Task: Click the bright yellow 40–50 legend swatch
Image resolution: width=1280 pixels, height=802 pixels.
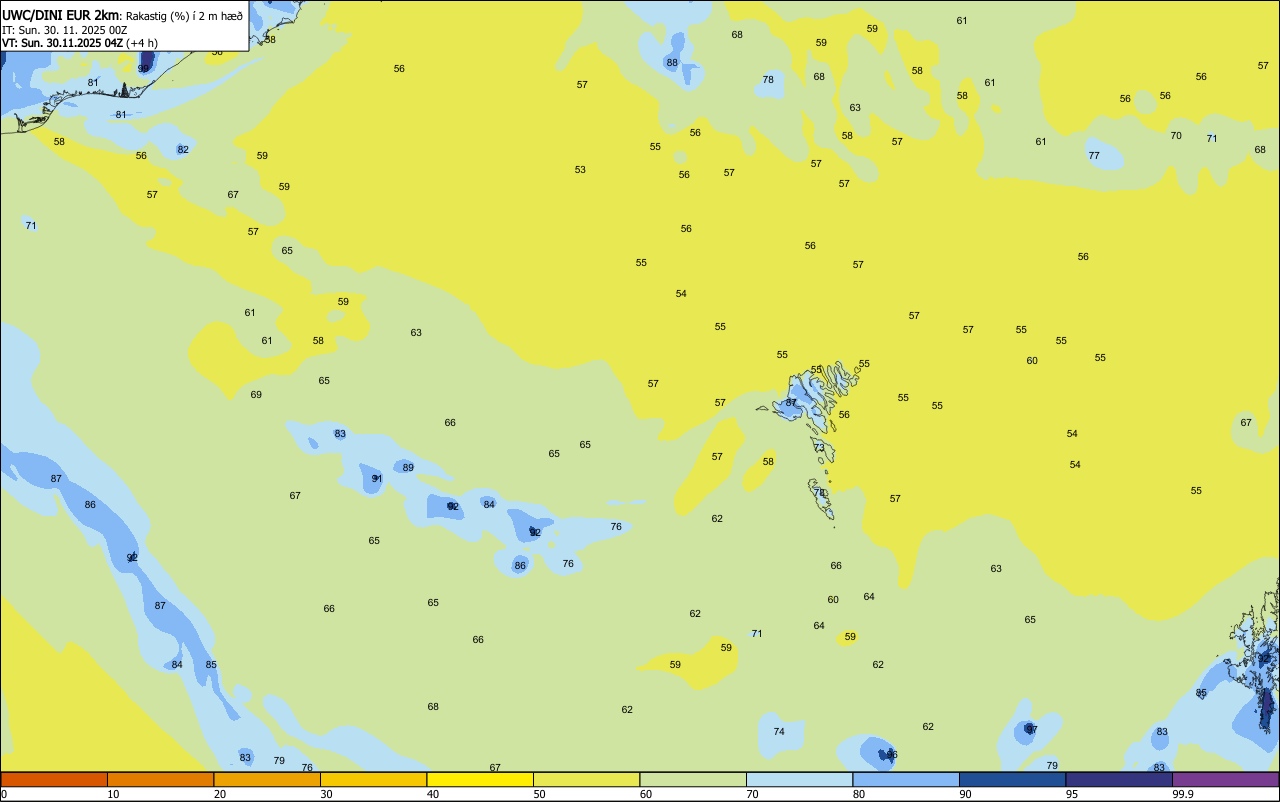Action: 480,779
